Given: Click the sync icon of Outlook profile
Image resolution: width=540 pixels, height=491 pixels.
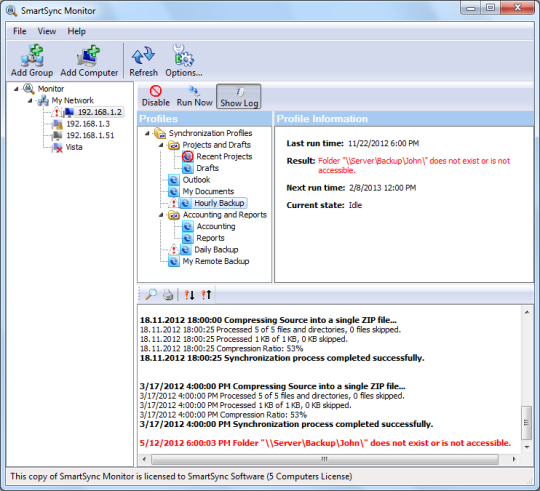Looking at the screenshot, I should tap(174, 180).
